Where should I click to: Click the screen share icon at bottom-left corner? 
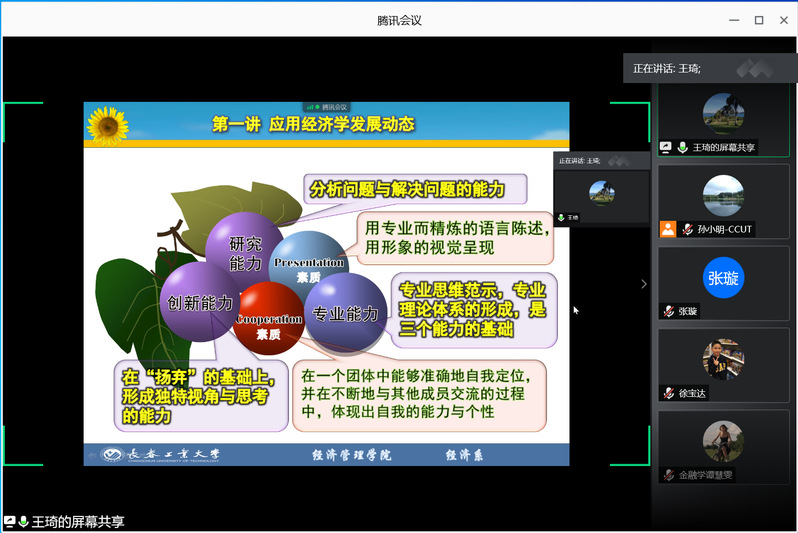[x=9, y=522]
